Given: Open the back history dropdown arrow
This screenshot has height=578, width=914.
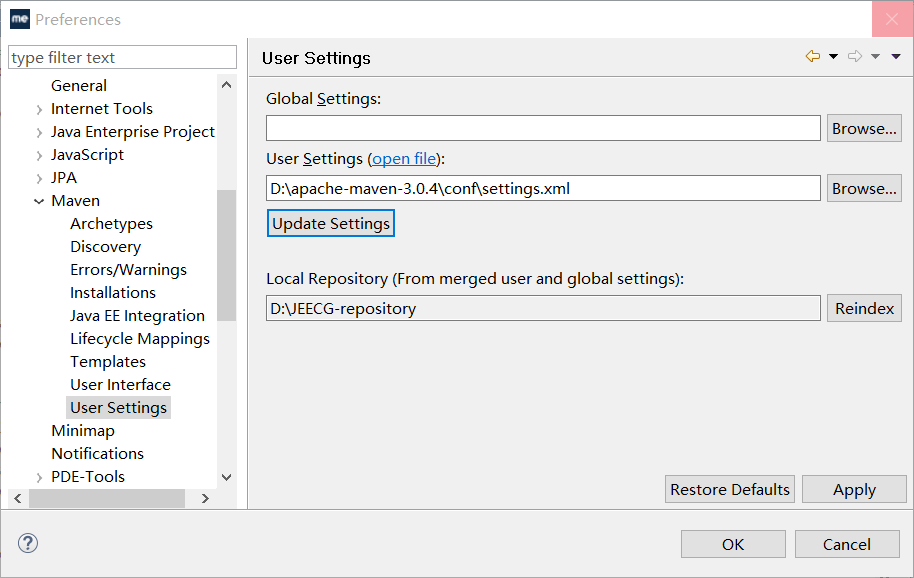Looking at the screenshot, I should coord(834,57).
